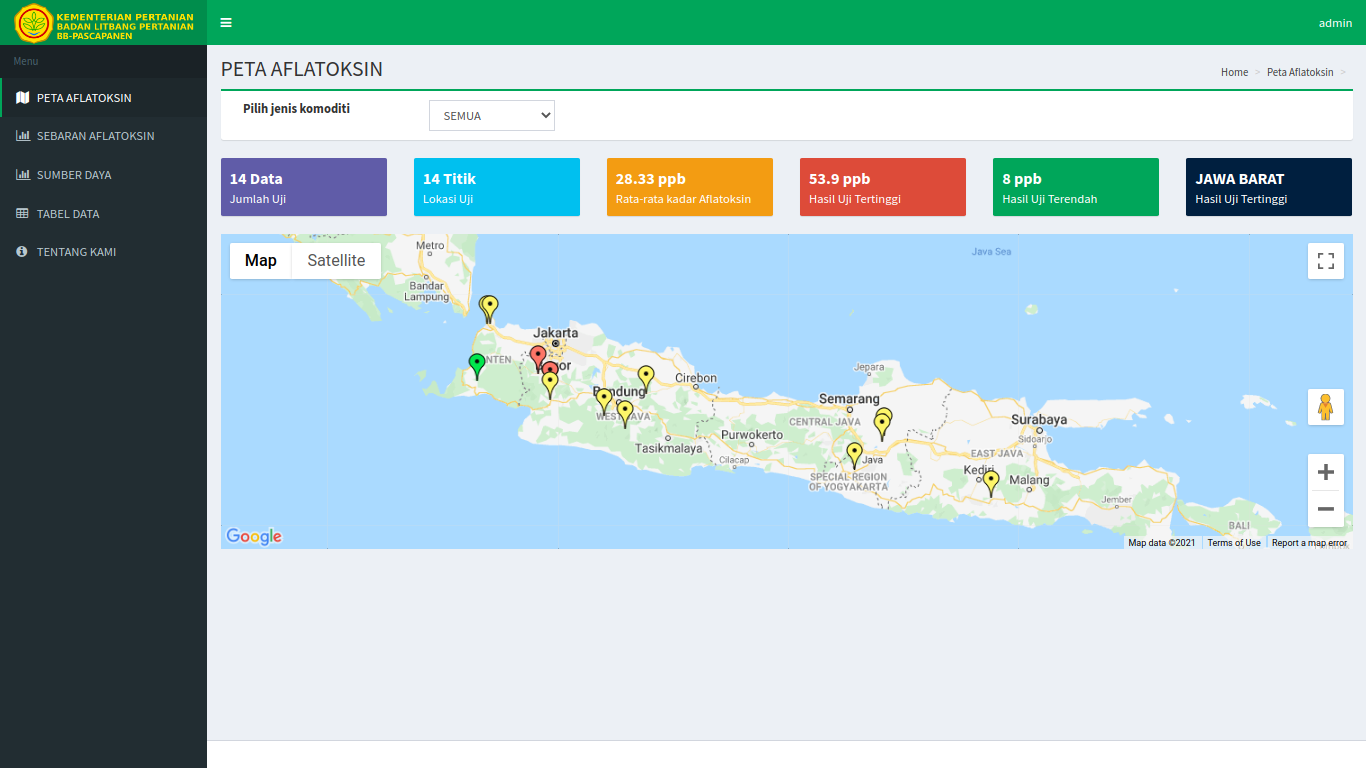Go to Sebaran Aflatoksin page
This screenshot has height=768, width=1366.
[104, 136]
